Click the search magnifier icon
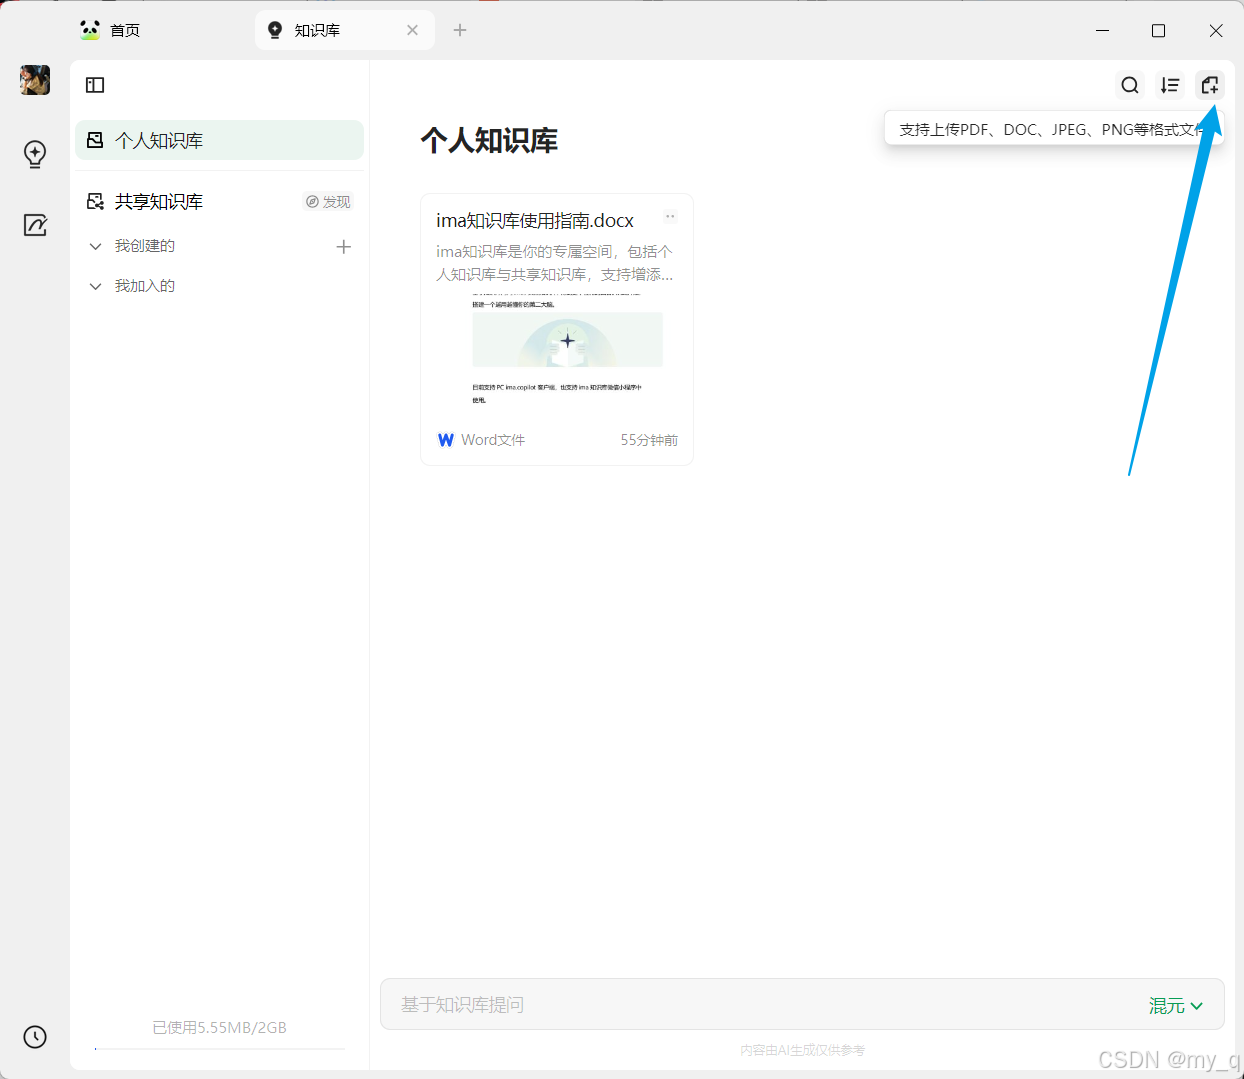The height and width of the screenshot is (1079, 1244). [1130, 85]
